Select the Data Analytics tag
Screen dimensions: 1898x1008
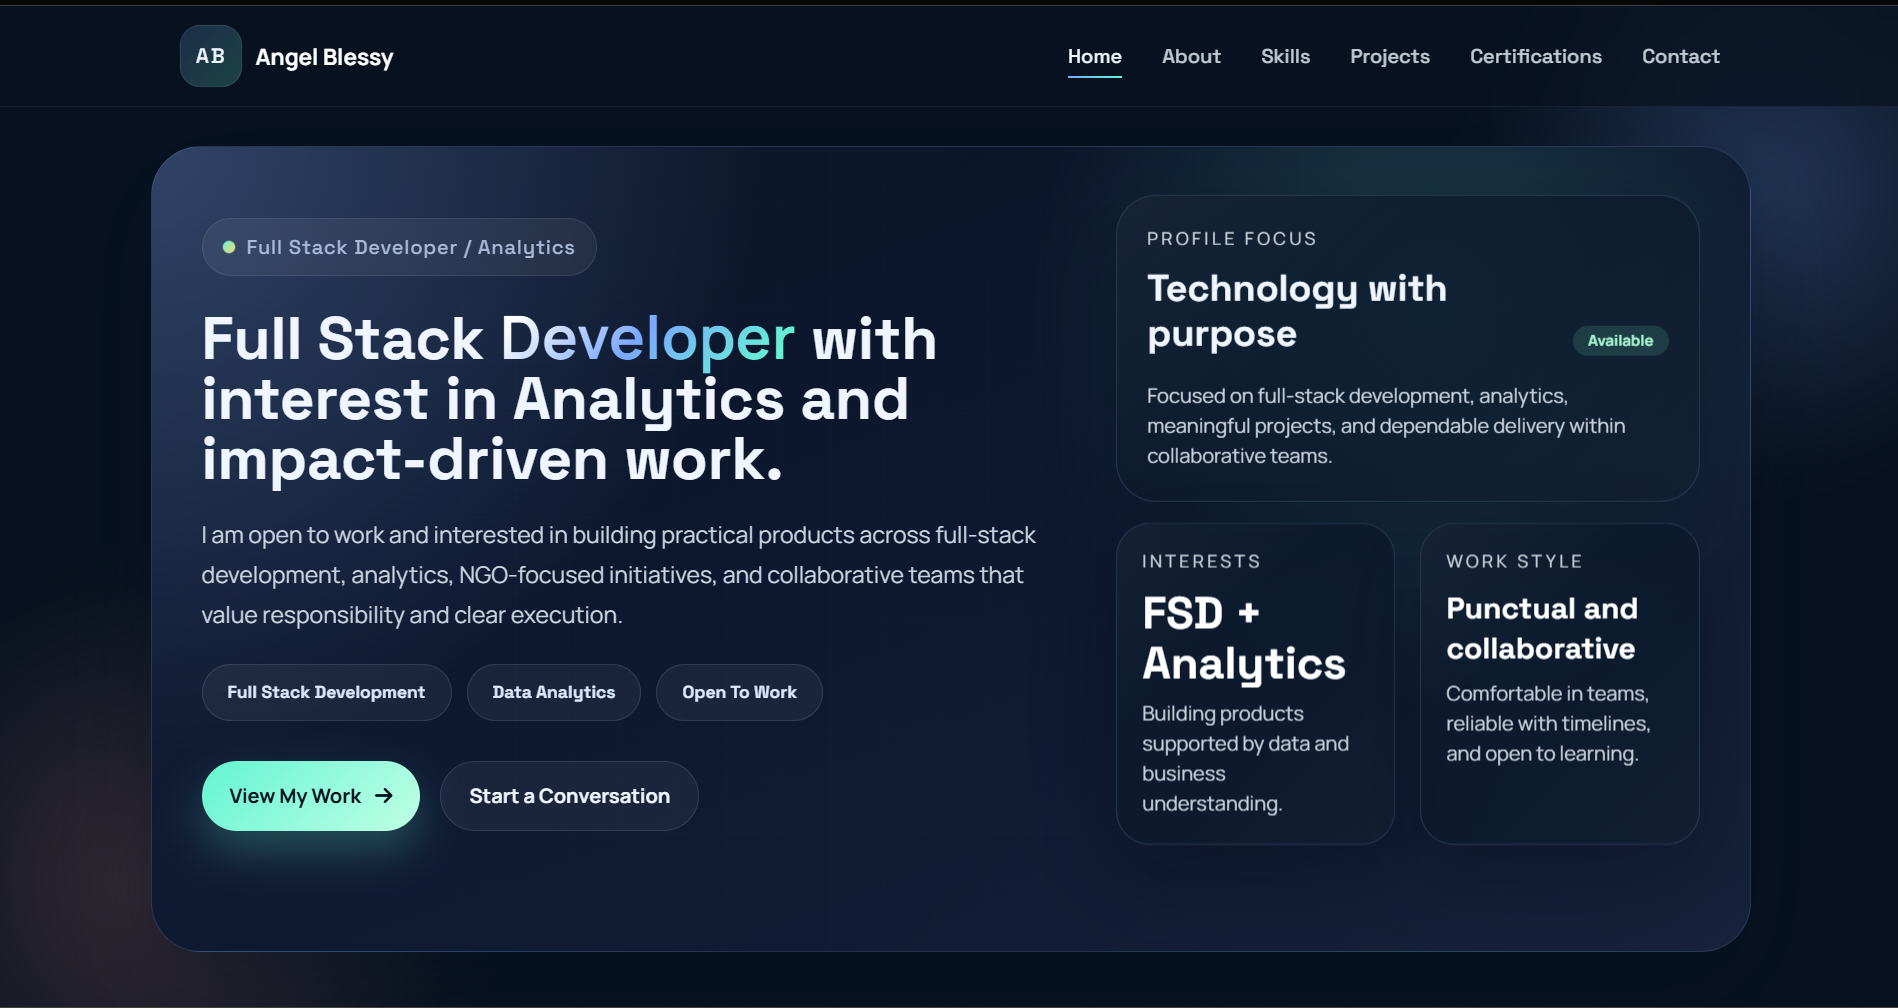[553, 691]
